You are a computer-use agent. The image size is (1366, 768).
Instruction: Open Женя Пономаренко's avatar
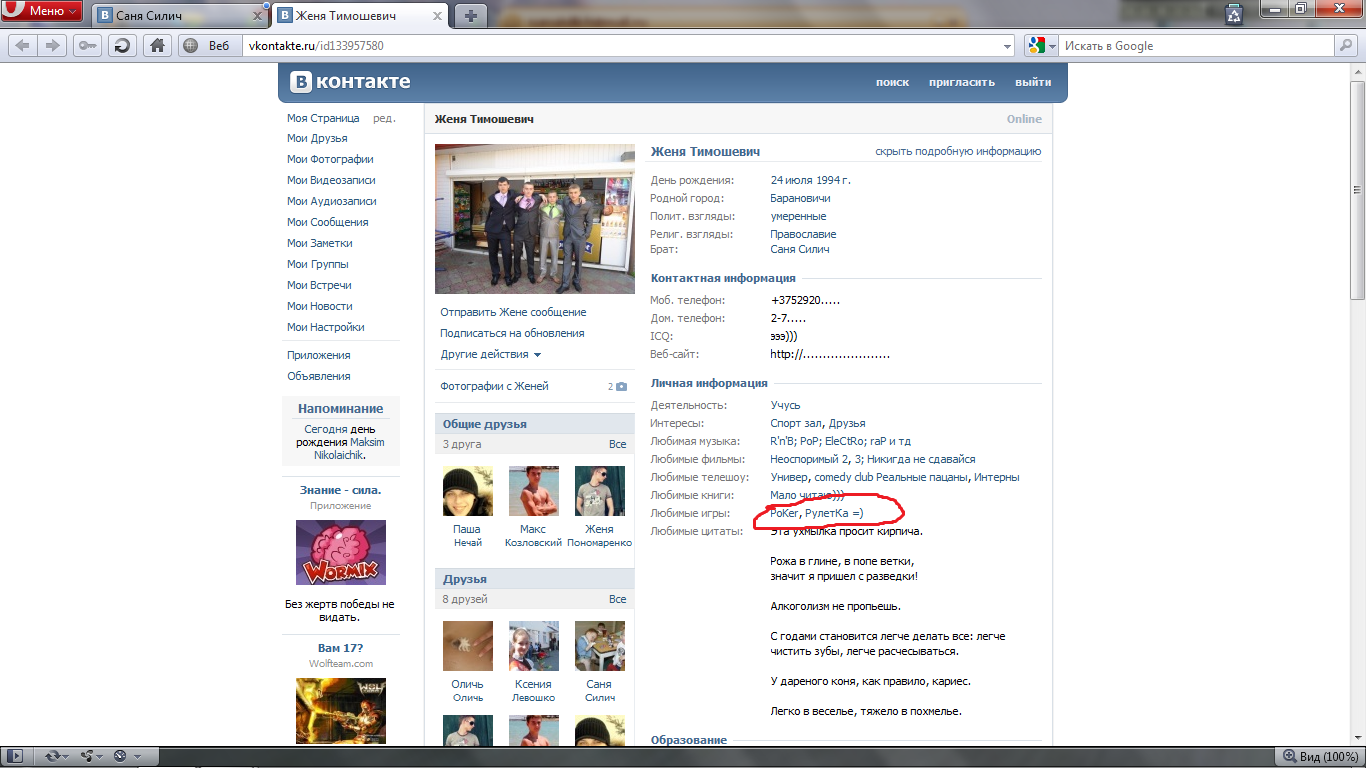point(599,491)
